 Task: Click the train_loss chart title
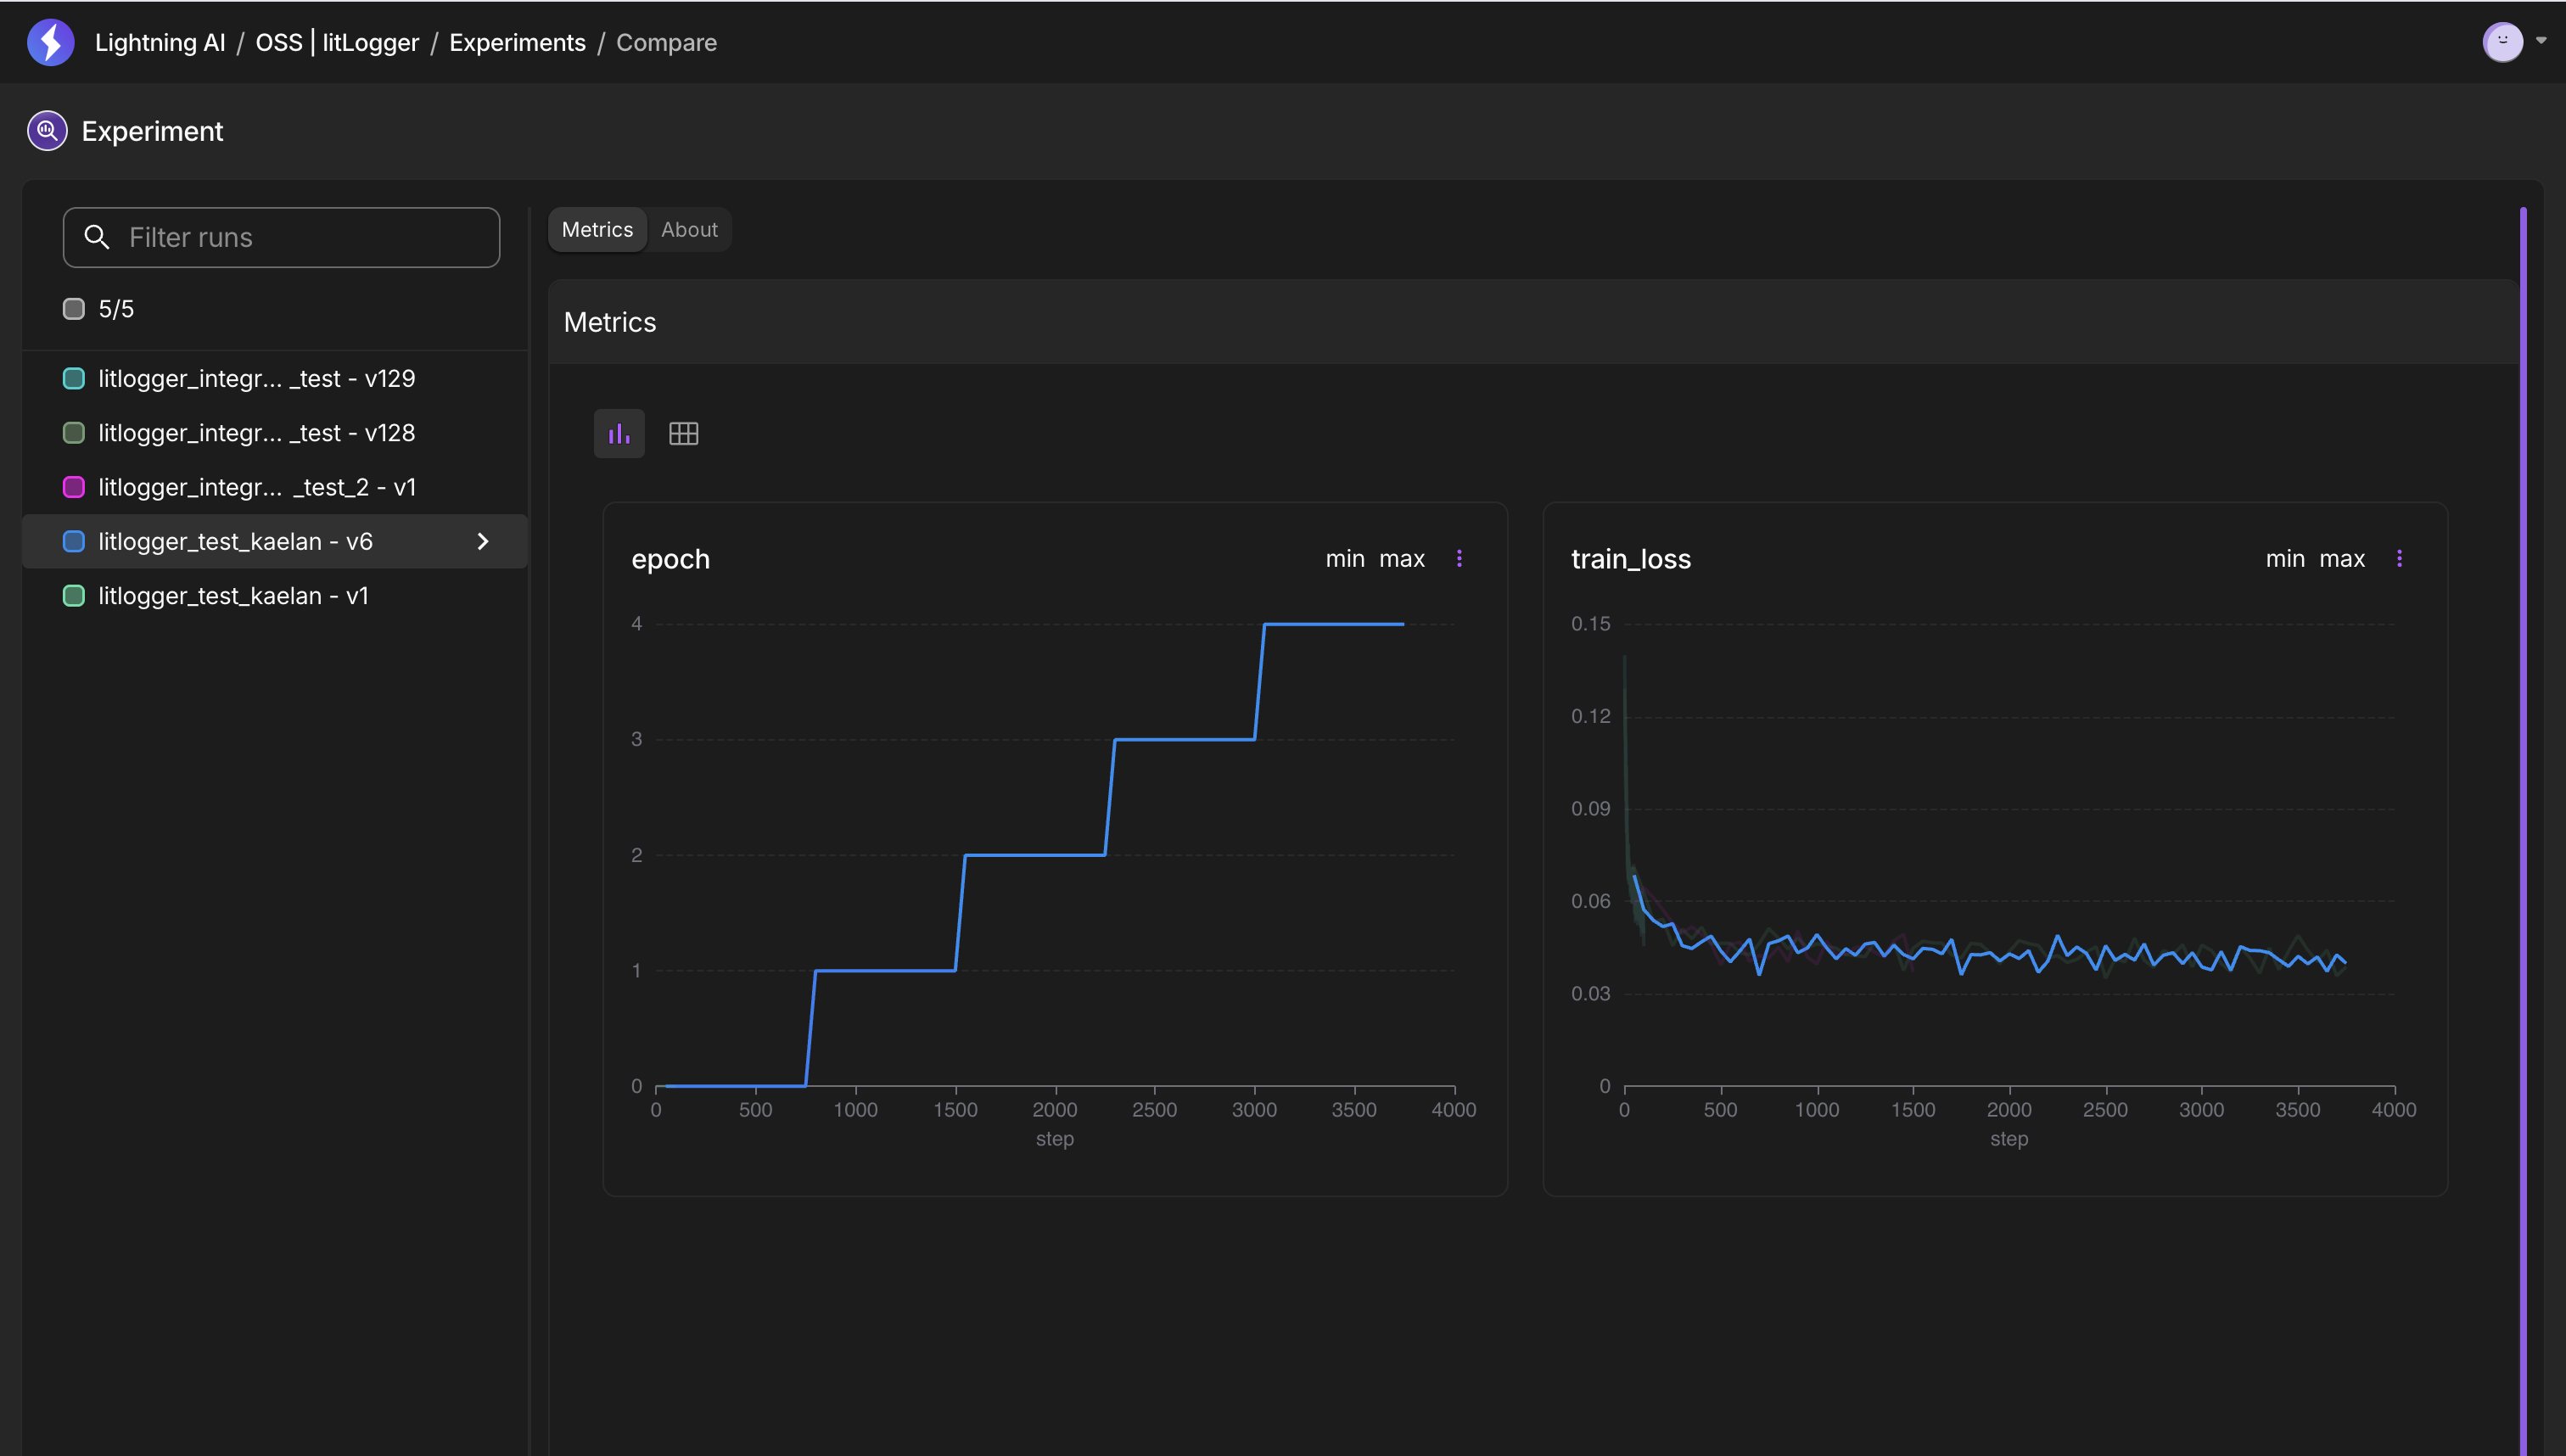pos(1631,559)
